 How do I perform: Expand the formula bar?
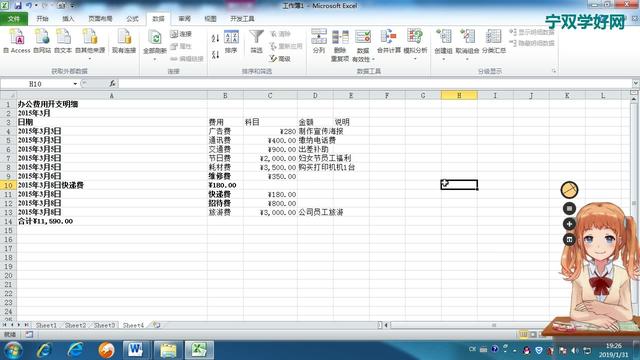pos(636,83)
